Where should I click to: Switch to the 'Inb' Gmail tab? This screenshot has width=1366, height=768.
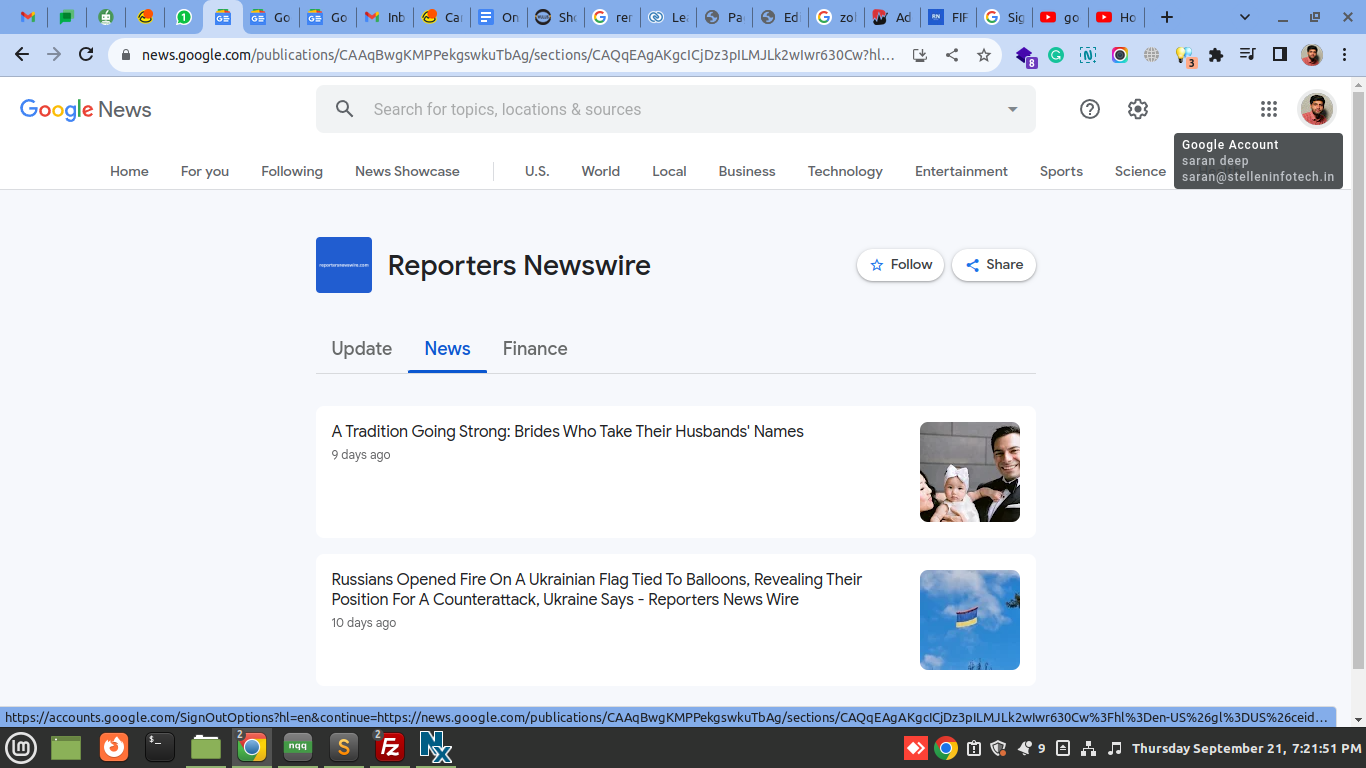[x=385, y=17]
